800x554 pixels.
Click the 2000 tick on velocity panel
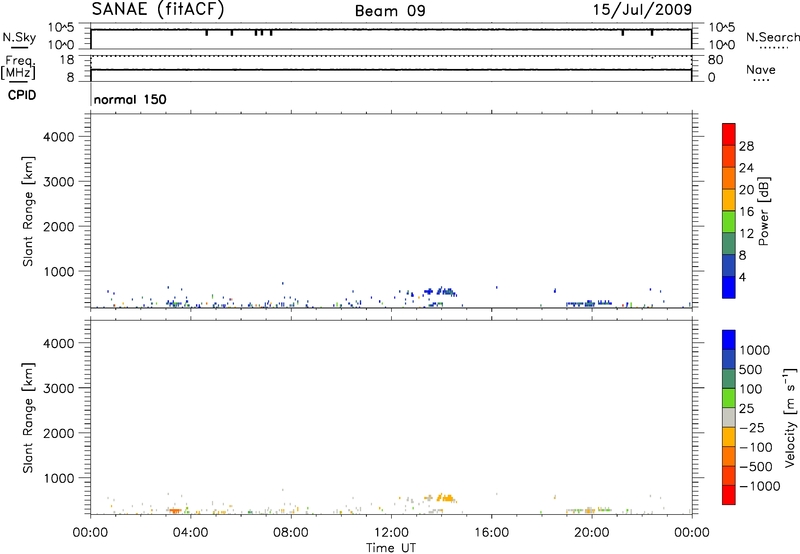[x=58, y=433]
